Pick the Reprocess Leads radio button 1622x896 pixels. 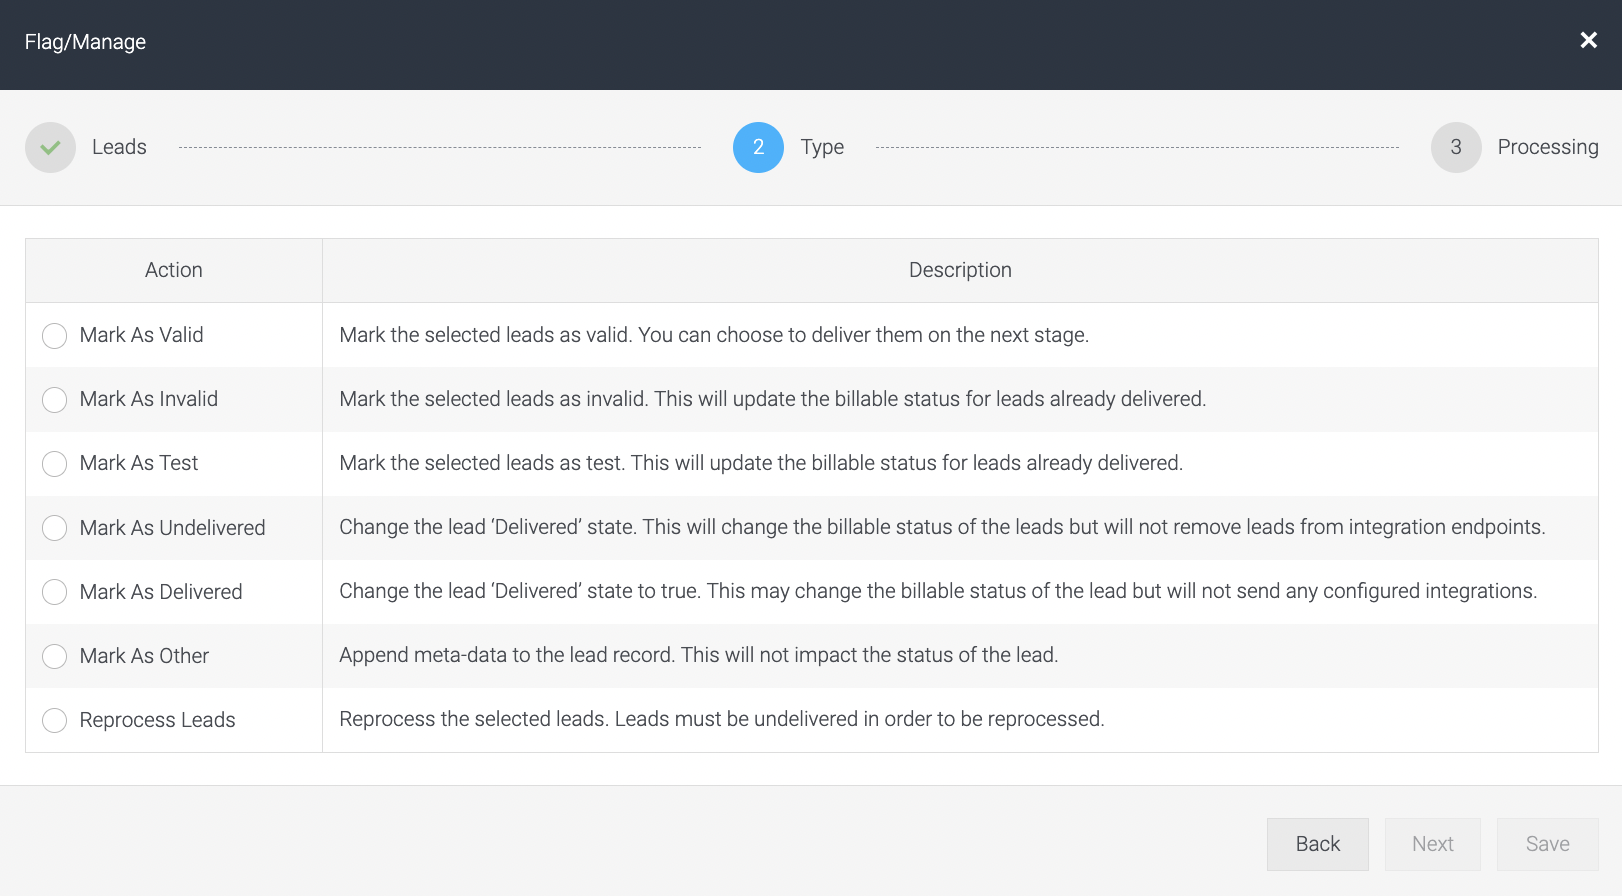click(x=55, y=720)
